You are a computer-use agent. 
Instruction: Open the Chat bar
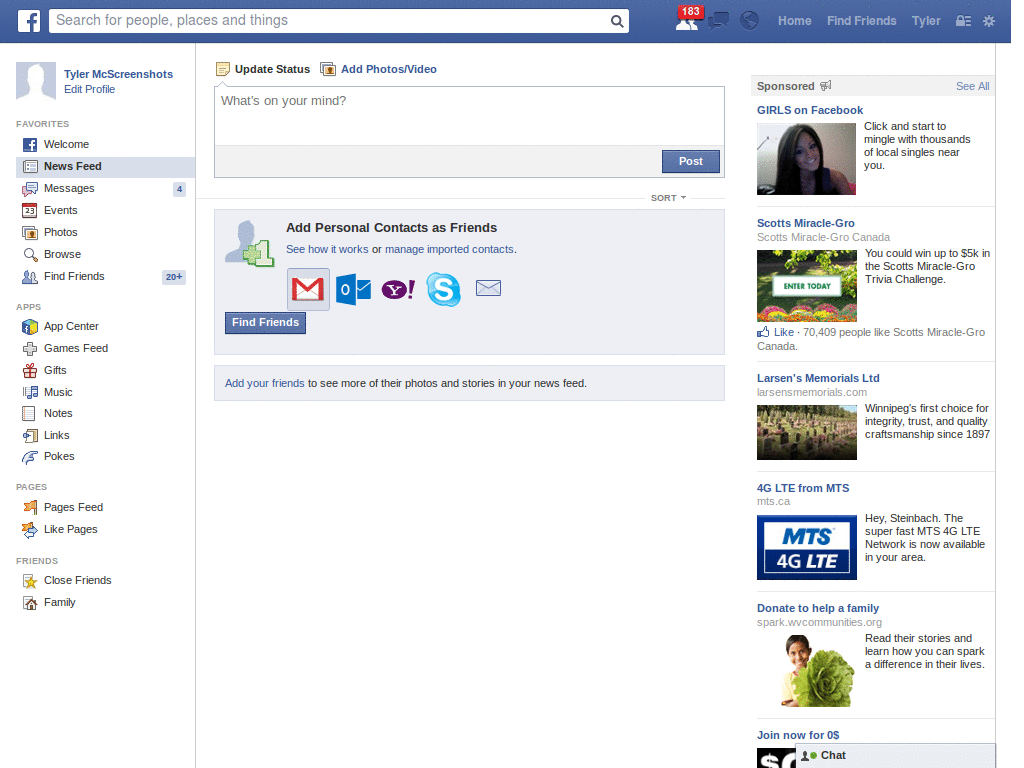tap(895, 756)
